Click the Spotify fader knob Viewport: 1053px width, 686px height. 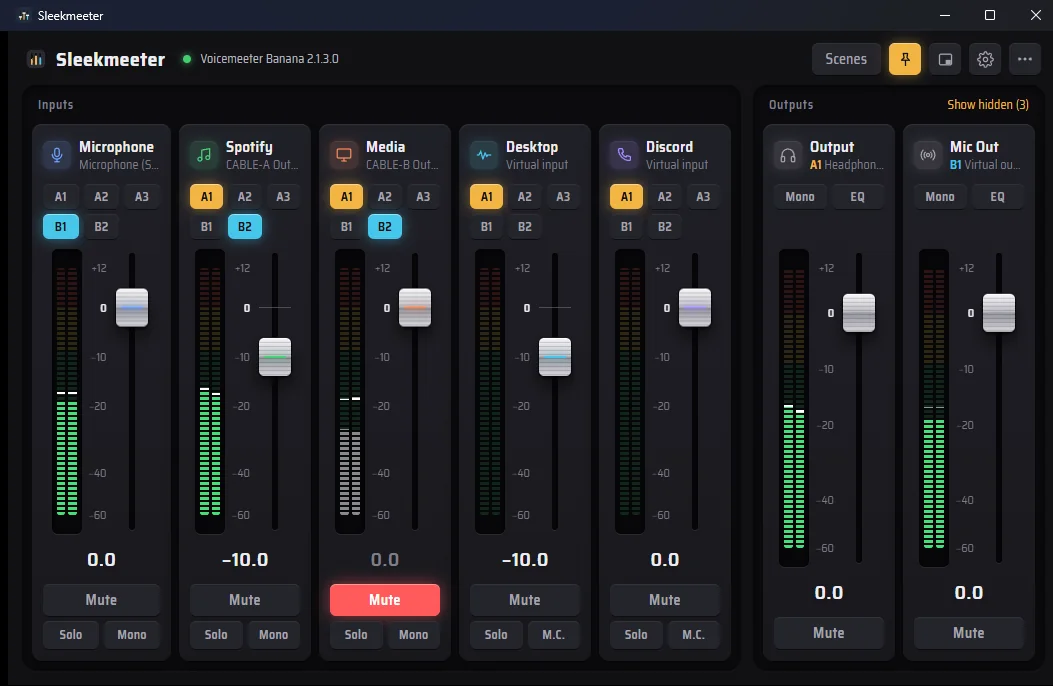[275, 357]
